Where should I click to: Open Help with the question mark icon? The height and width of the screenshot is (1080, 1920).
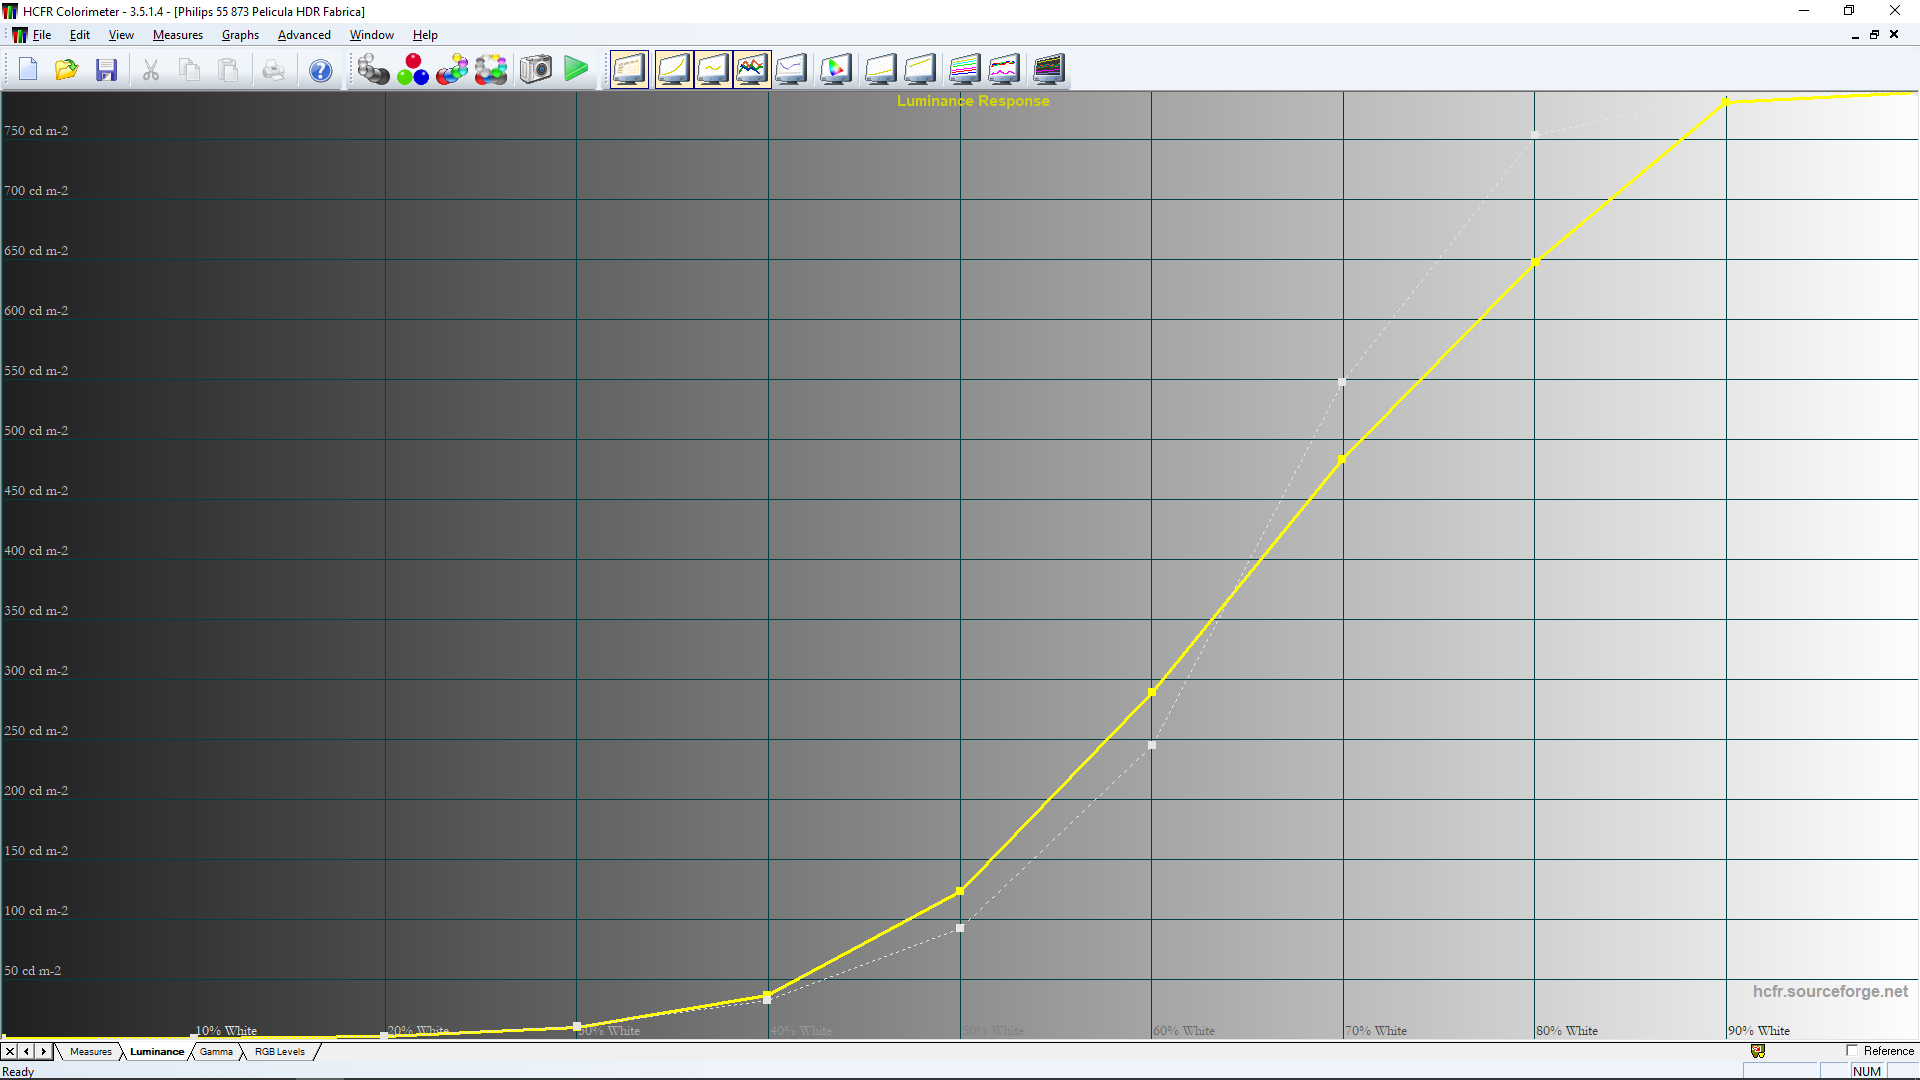(x=320, y=70)
